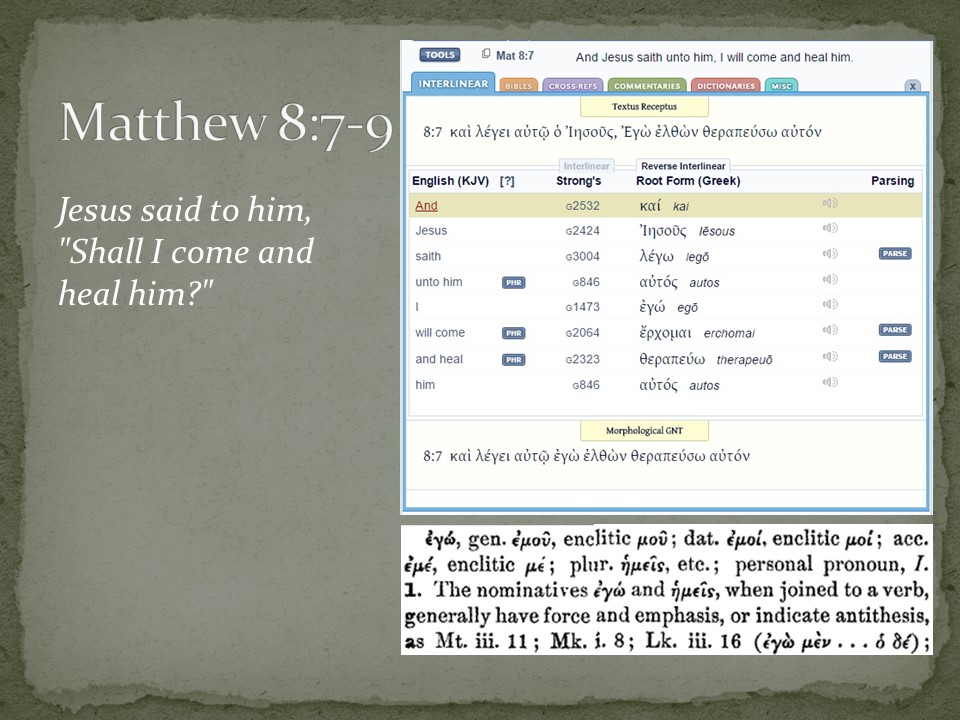Click the copy icon beside Mat 8:7
The image size is (960, 720).
[486, 55]
